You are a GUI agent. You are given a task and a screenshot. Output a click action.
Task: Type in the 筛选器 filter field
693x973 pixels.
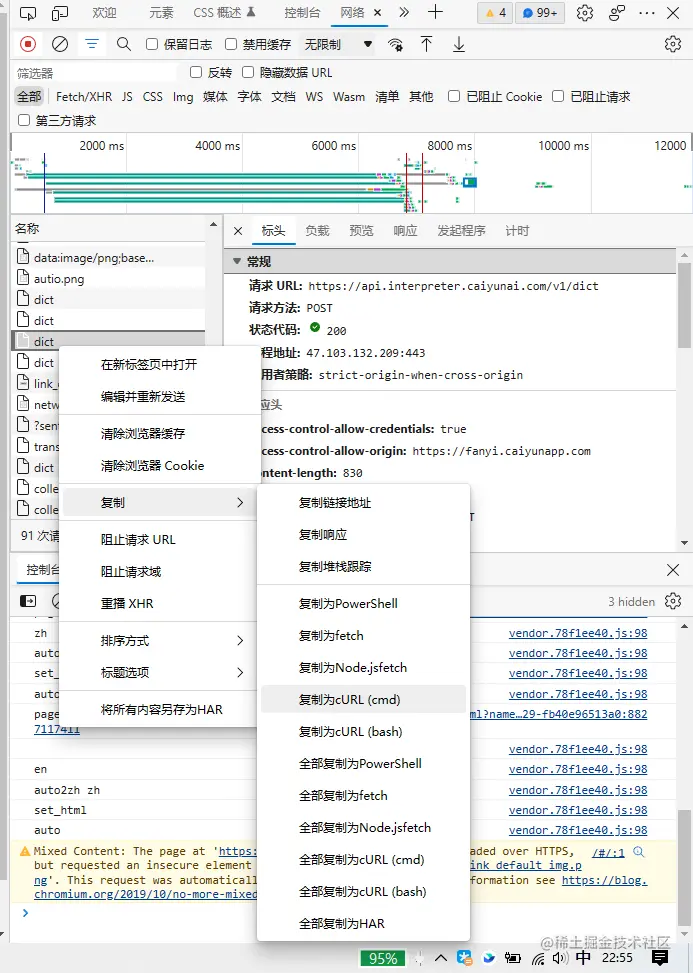pos(96,73)
